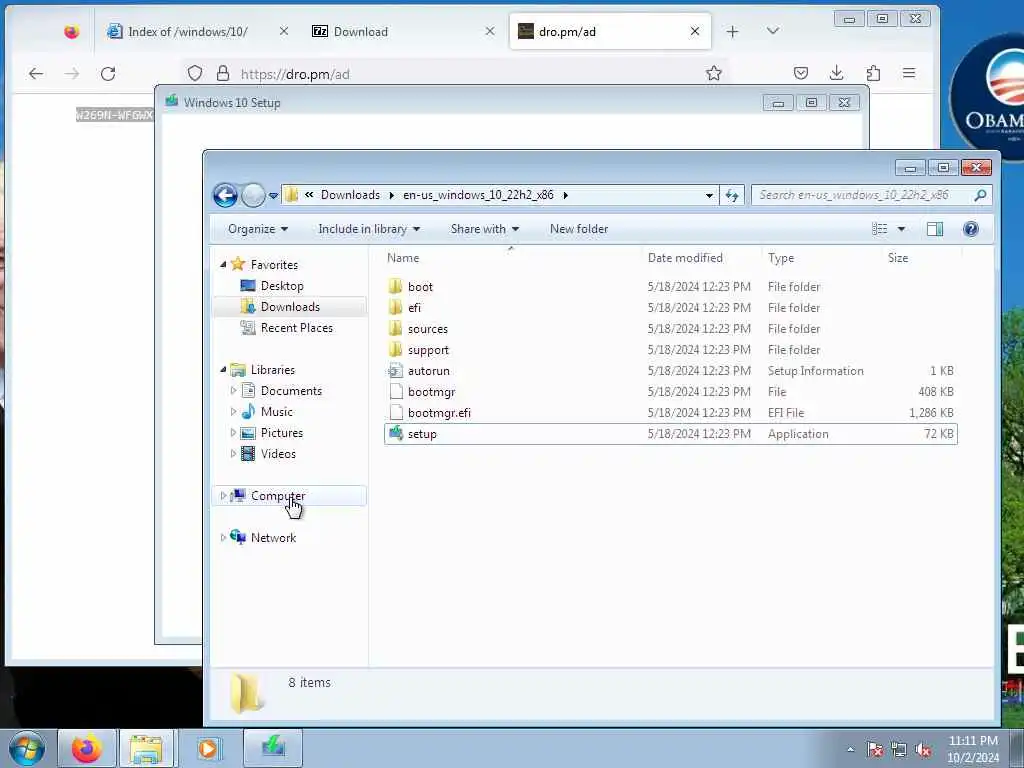Open a new Firefox tab
1024x768 pixels.
tap(732, 31)
